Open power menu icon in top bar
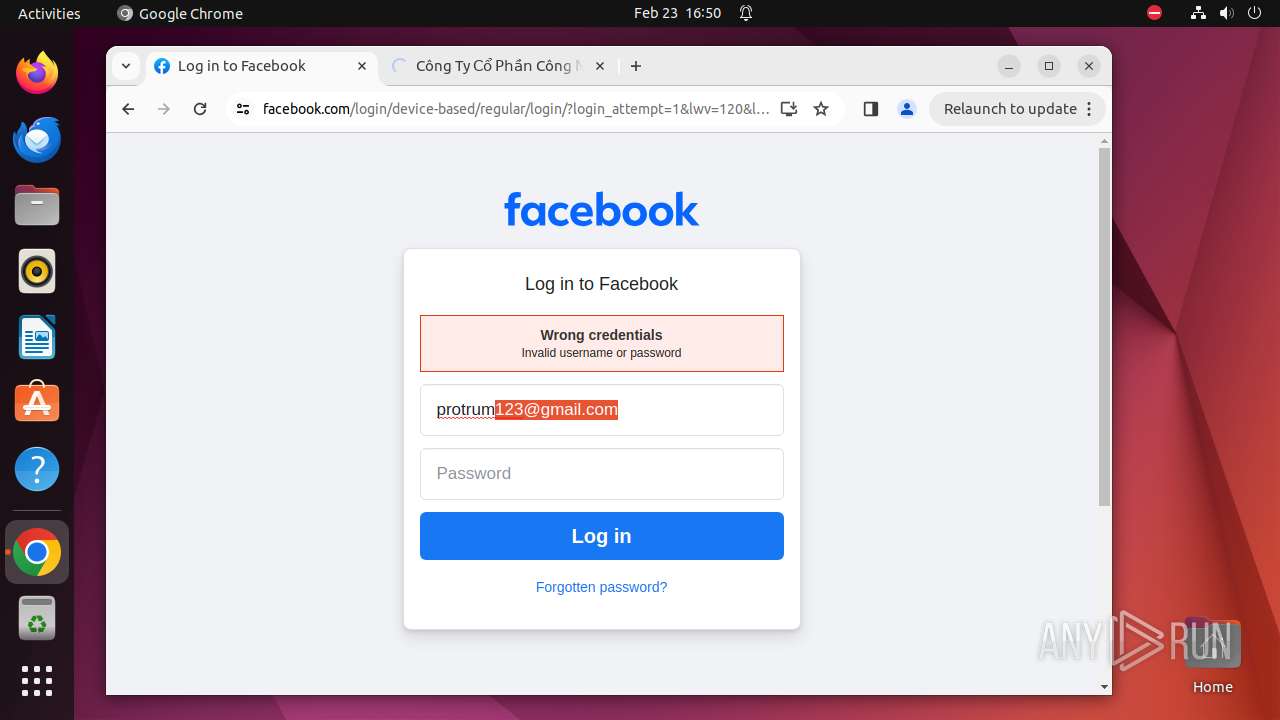This screenshot has height=720, width=1280. pyautogui.click(x=1255, y=13)
